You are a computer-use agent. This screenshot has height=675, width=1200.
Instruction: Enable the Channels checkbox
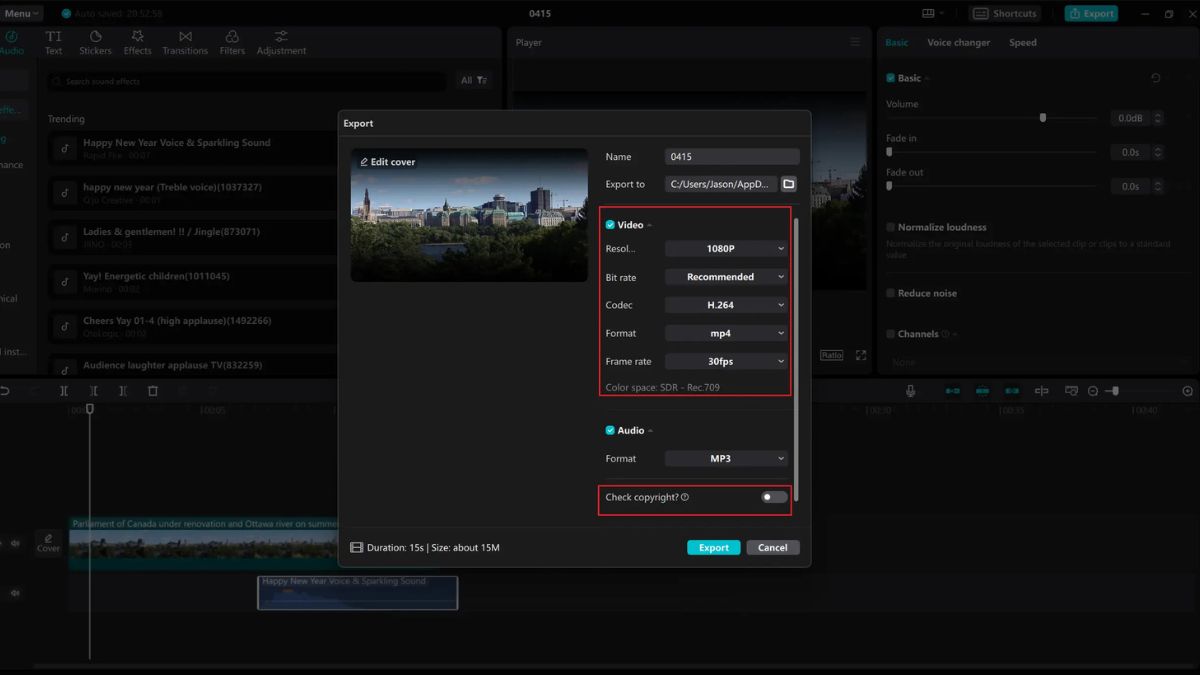click(891, 334)
